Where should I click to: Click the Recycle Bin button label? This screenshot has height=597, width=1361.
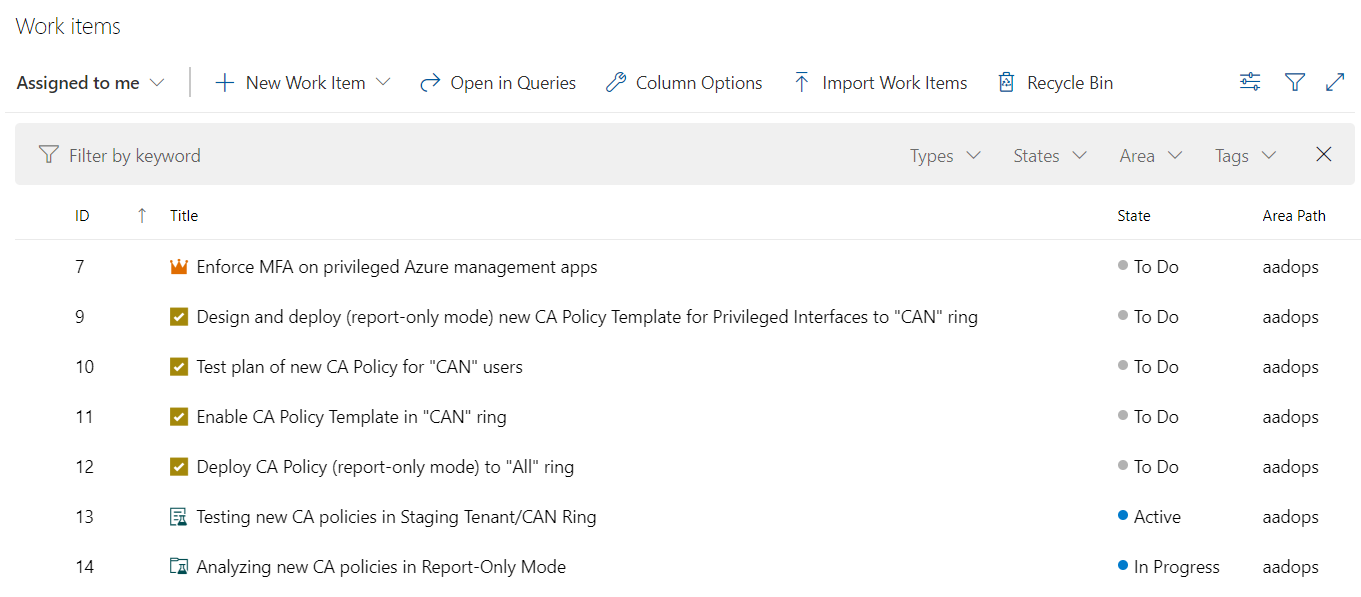pyautogui.click(x=1070, y=83)
